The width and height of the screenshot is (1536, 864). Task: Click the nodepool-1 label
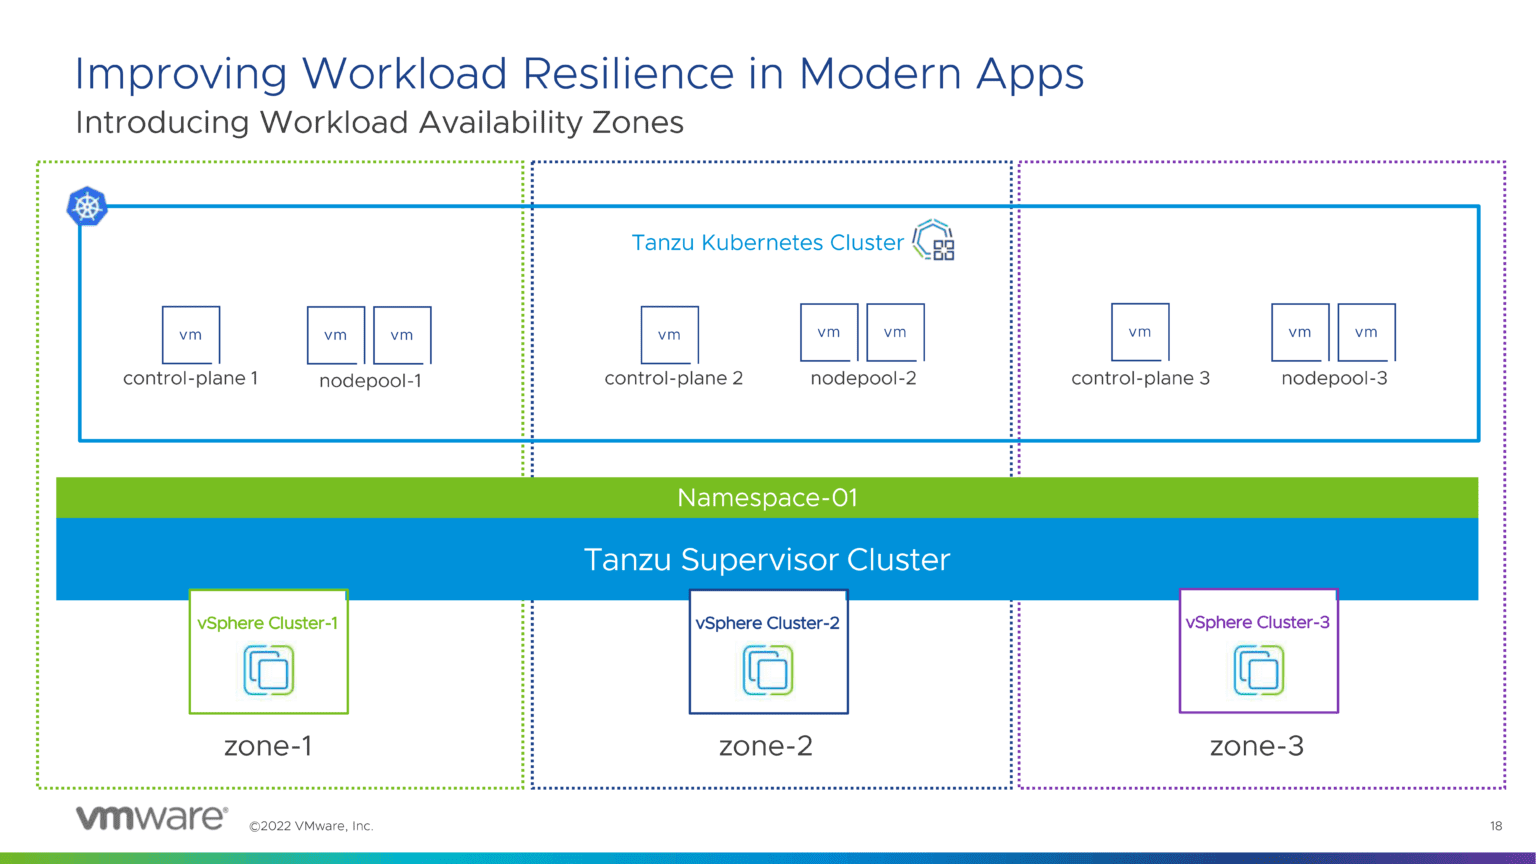pos(368,381)
